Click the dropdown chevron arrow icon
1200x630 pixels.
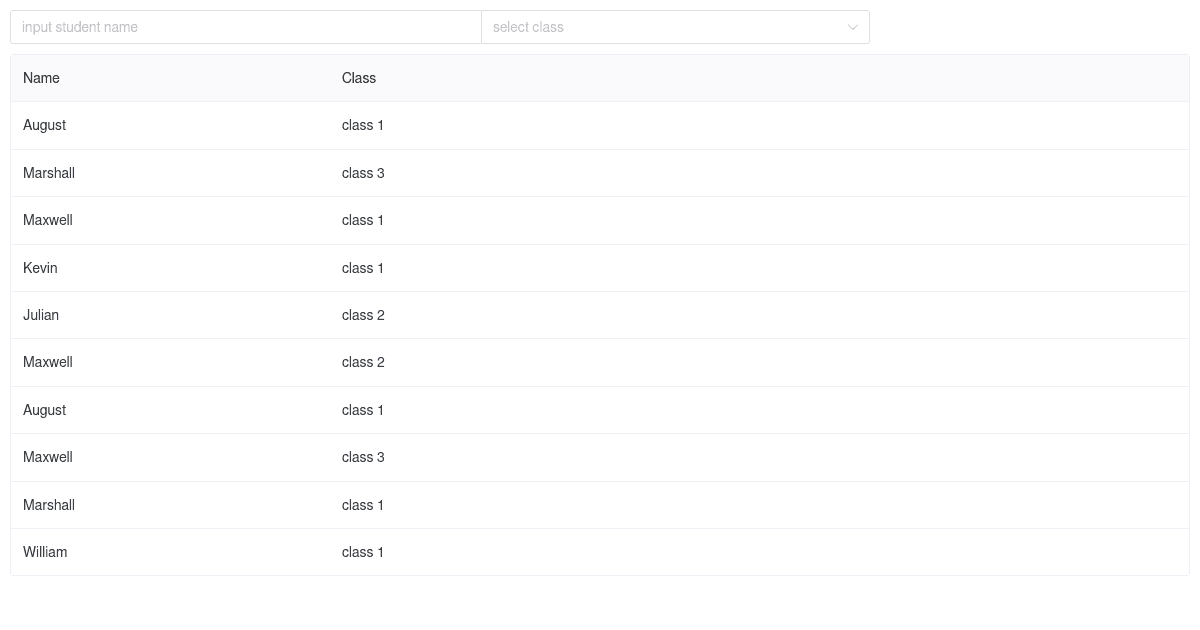tap(853, 27)
